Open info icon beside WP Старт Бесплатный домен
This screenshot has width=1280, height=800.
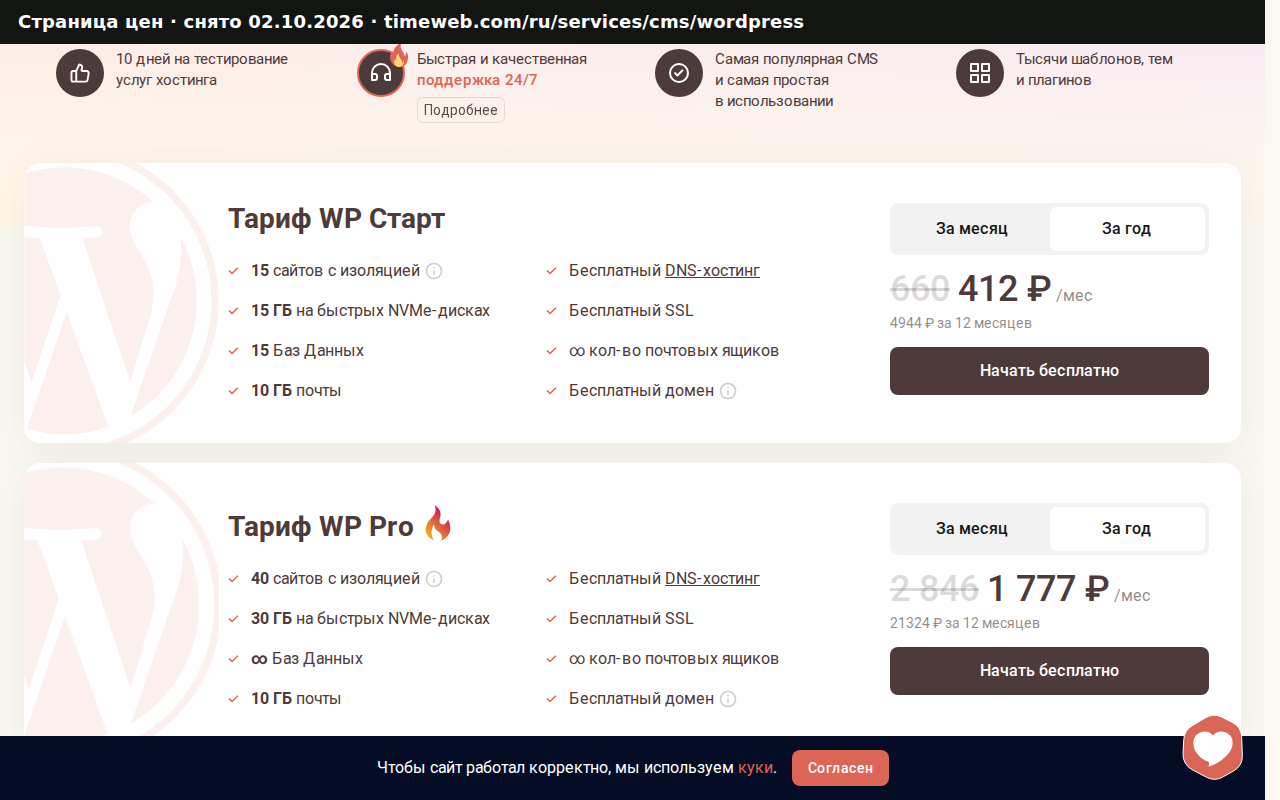tap(728, 391)
